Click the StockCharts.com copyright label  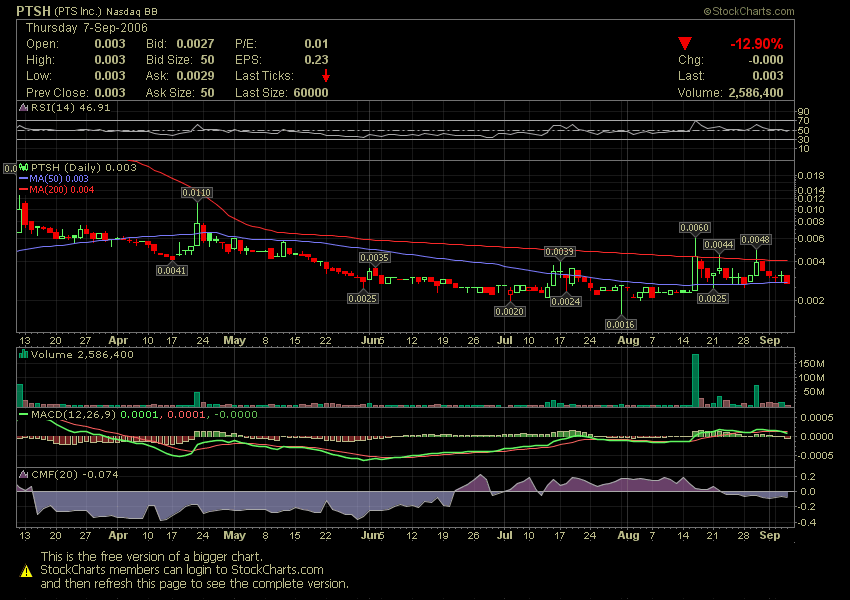pos(749,11)
